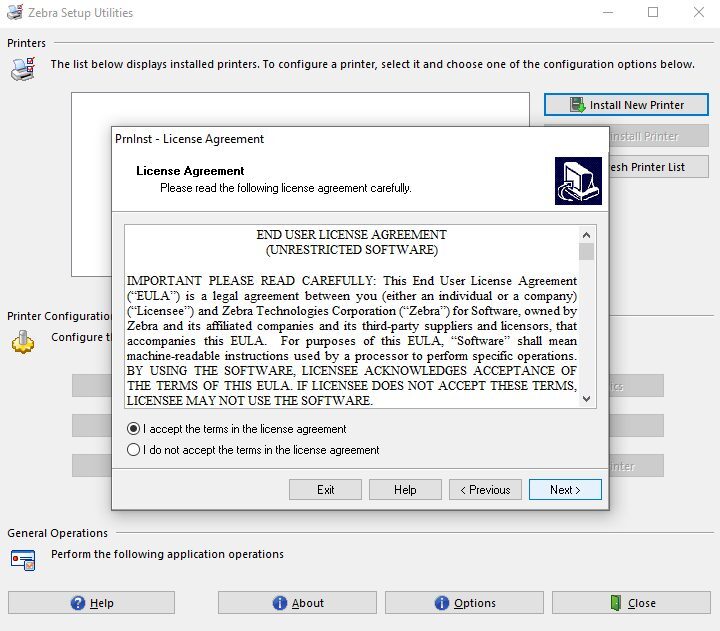Click the green door icon on Close button
The width and height of the screenshot is (720, 631).
click(616, 603)
